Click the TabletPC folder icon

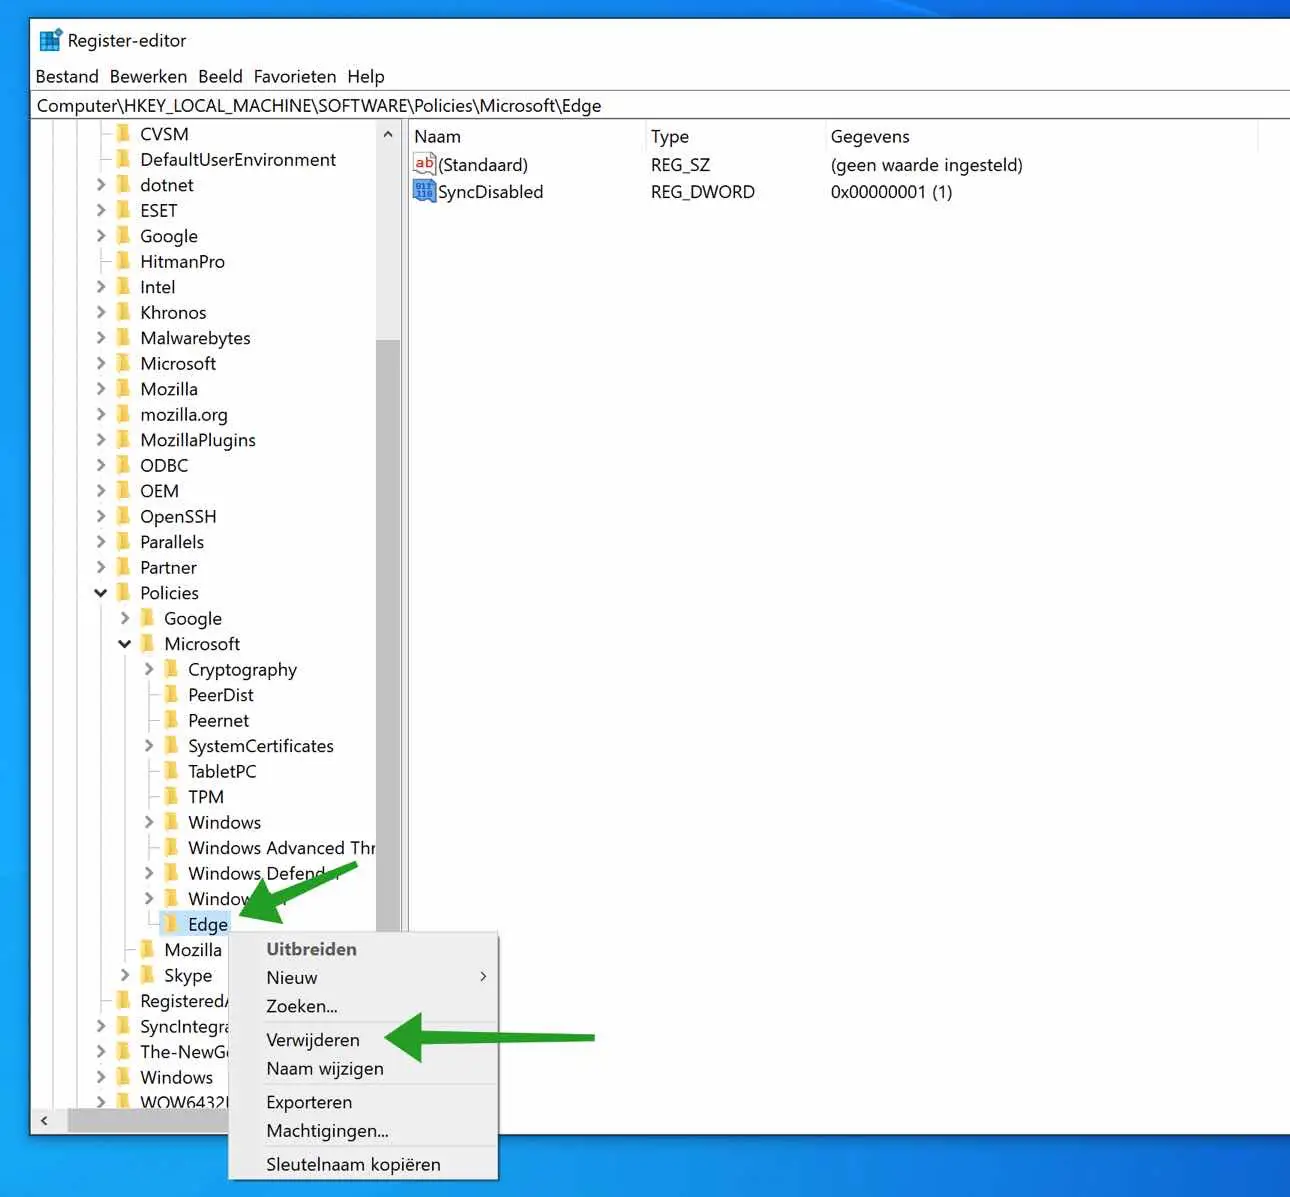(172, 771)
